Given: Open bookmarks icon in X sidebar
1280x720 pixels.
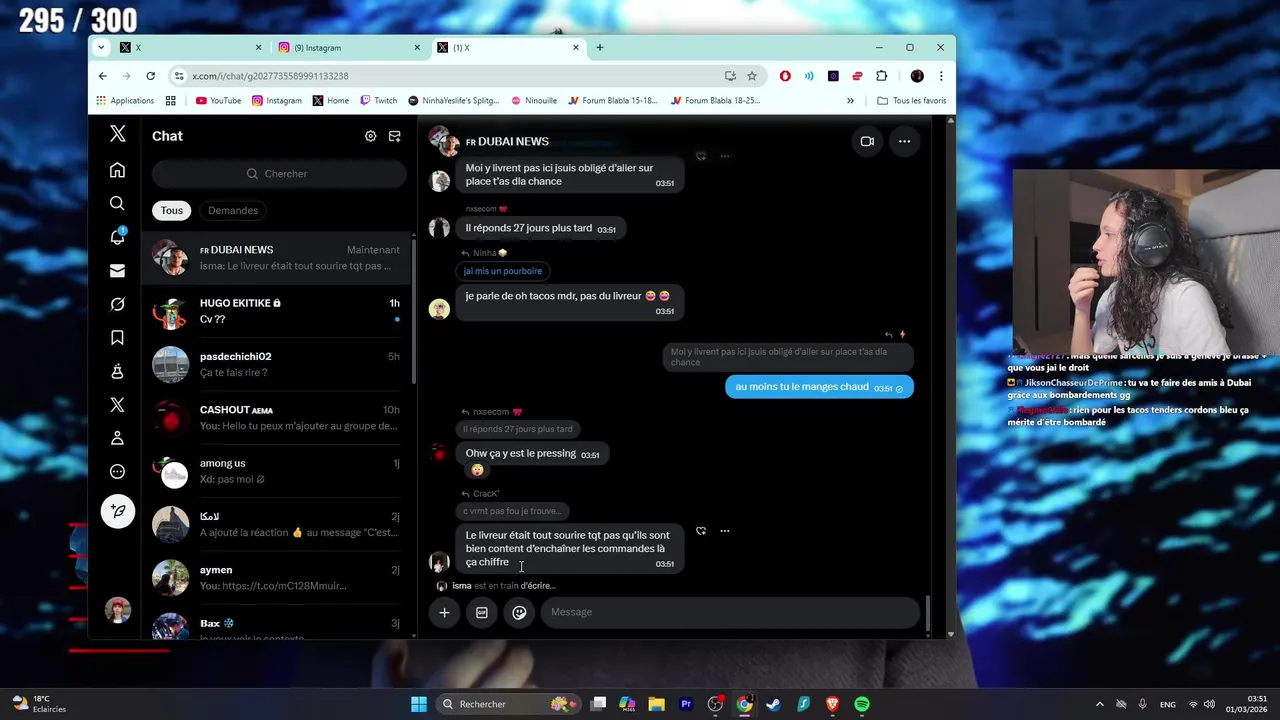Looking at the screenshot, I should pyautogui.click(x=117, y=337).
